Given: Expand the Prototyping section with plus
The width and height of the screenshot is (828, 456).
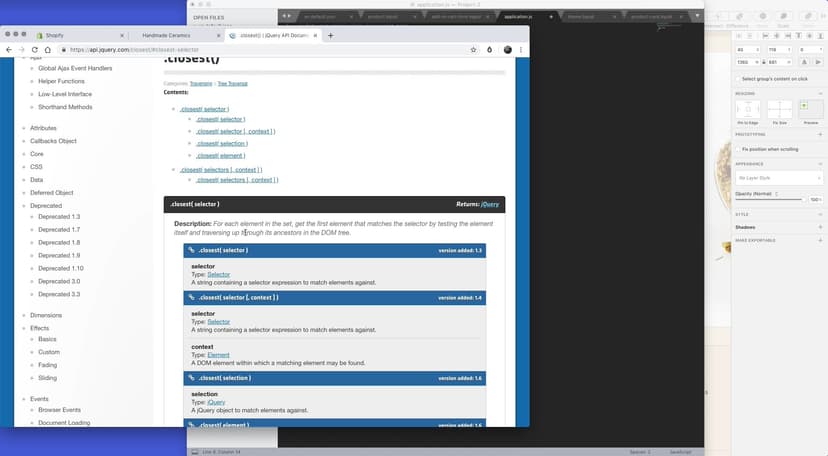Looking at the screenshot, I should point(820,134).
